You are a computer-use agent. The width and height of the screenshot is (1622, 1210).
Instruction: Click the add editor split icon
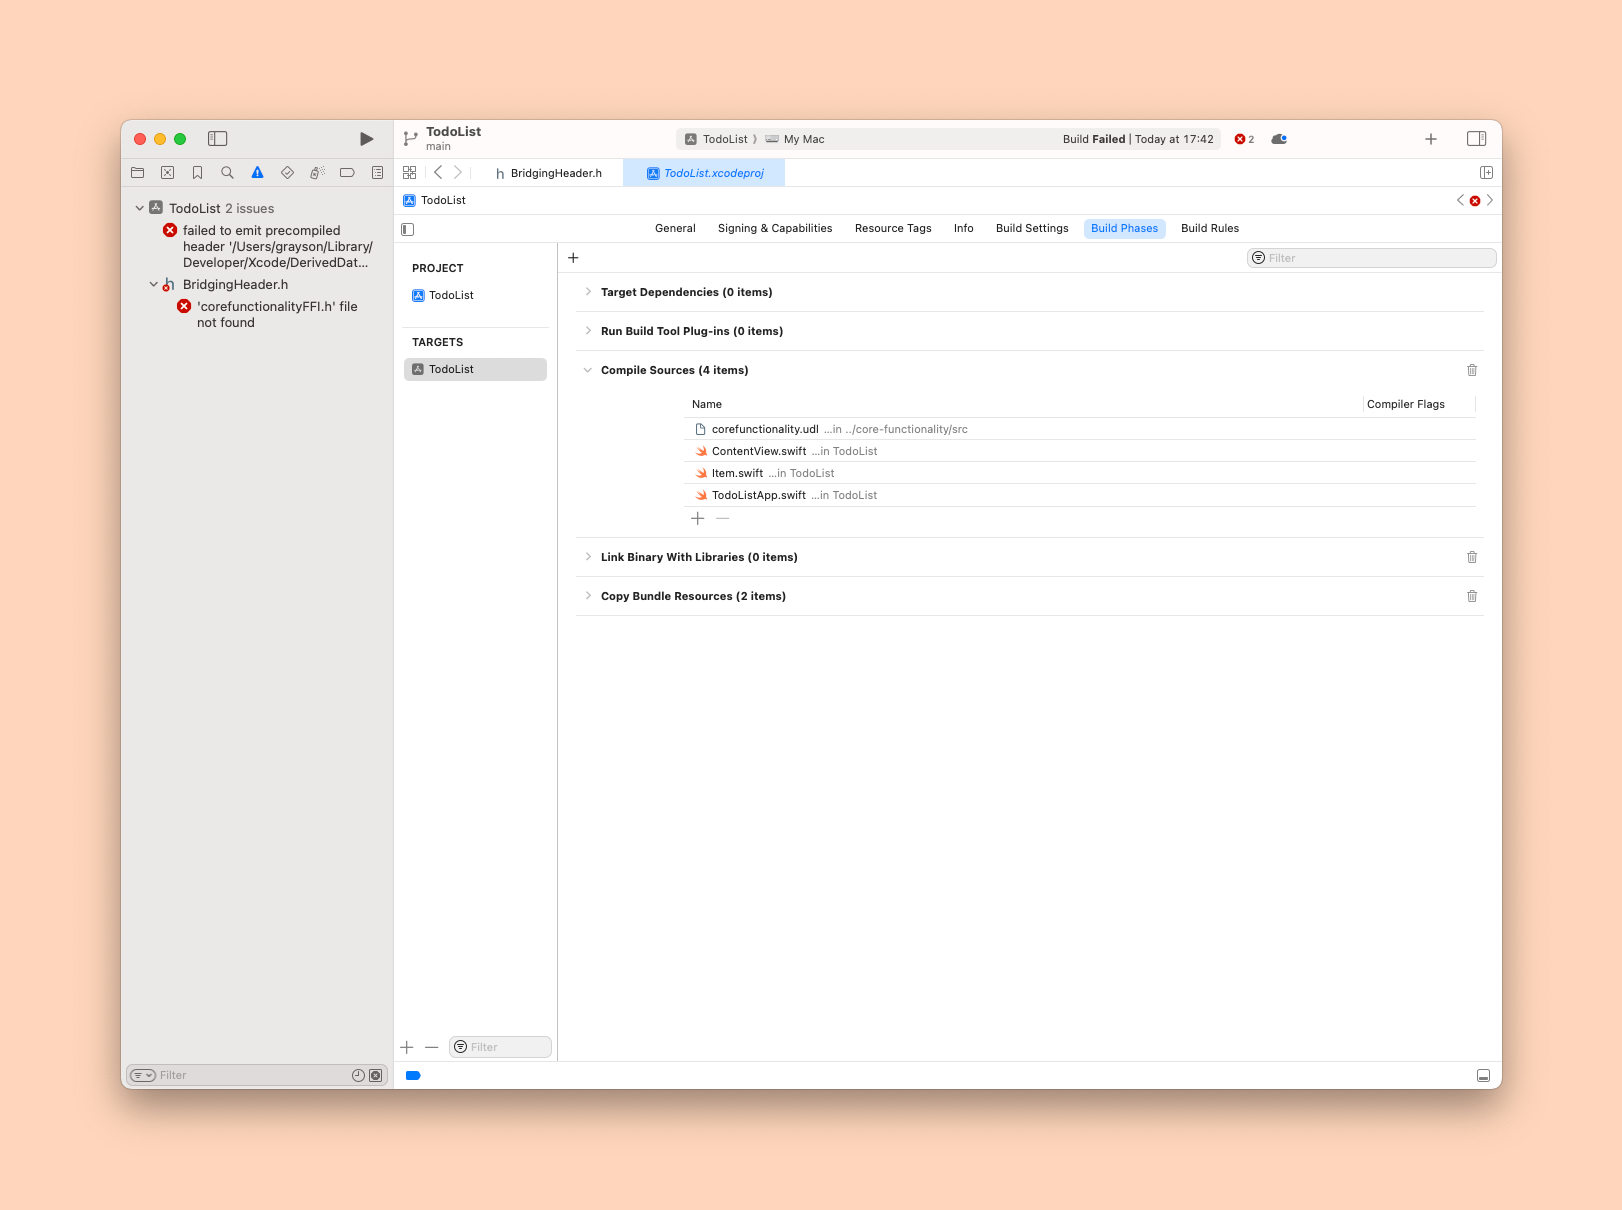pyautogui.click(x=1486, y=173)
